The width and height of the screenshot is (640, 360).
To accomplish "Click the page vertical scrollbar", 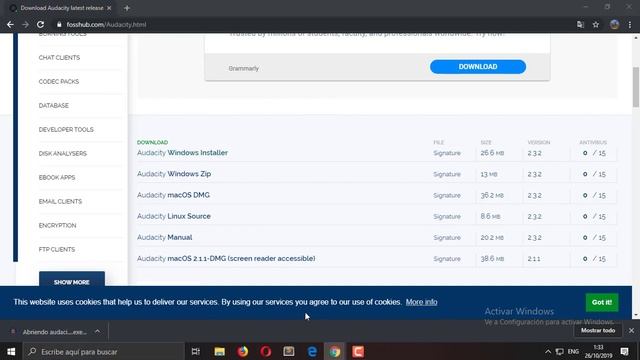I will 636,87.
